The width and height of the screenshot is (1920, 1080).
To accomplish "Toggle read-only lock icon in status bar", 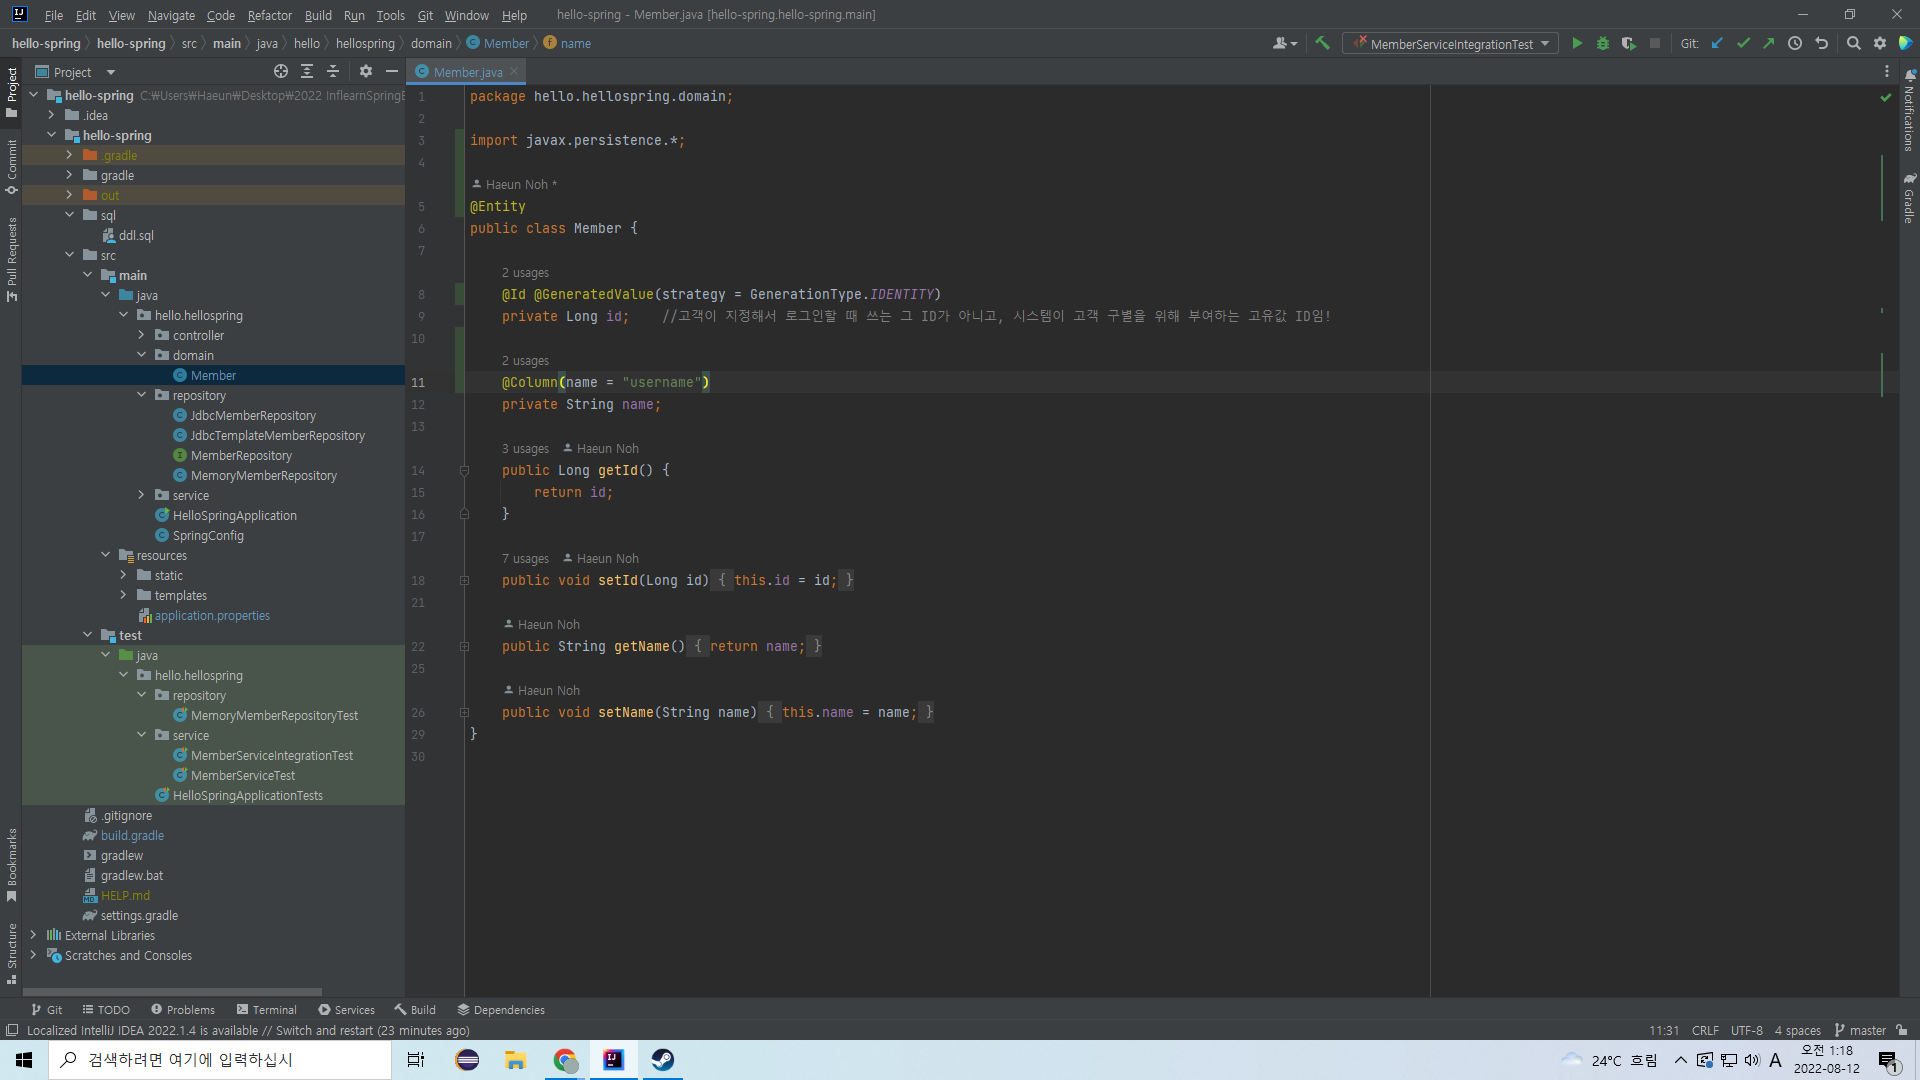I will pyautogui.click(x=1902, y=1030).
